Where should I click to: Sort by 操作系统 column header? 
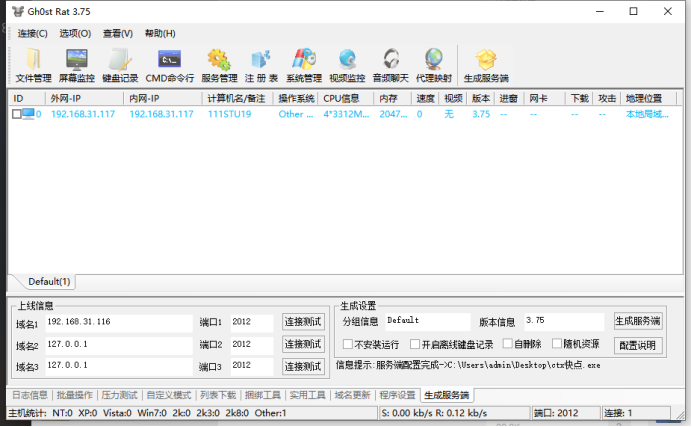[x=296, y=98]
